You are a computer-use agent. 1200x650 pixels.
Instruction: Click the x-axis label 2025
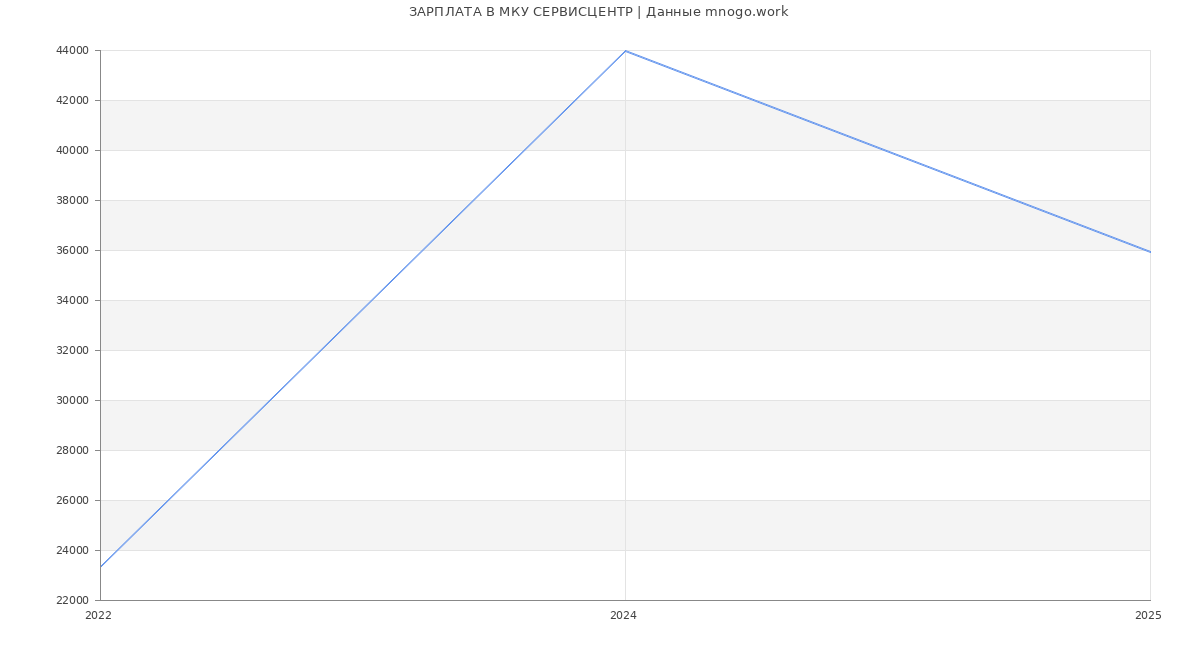[1148, 616]
